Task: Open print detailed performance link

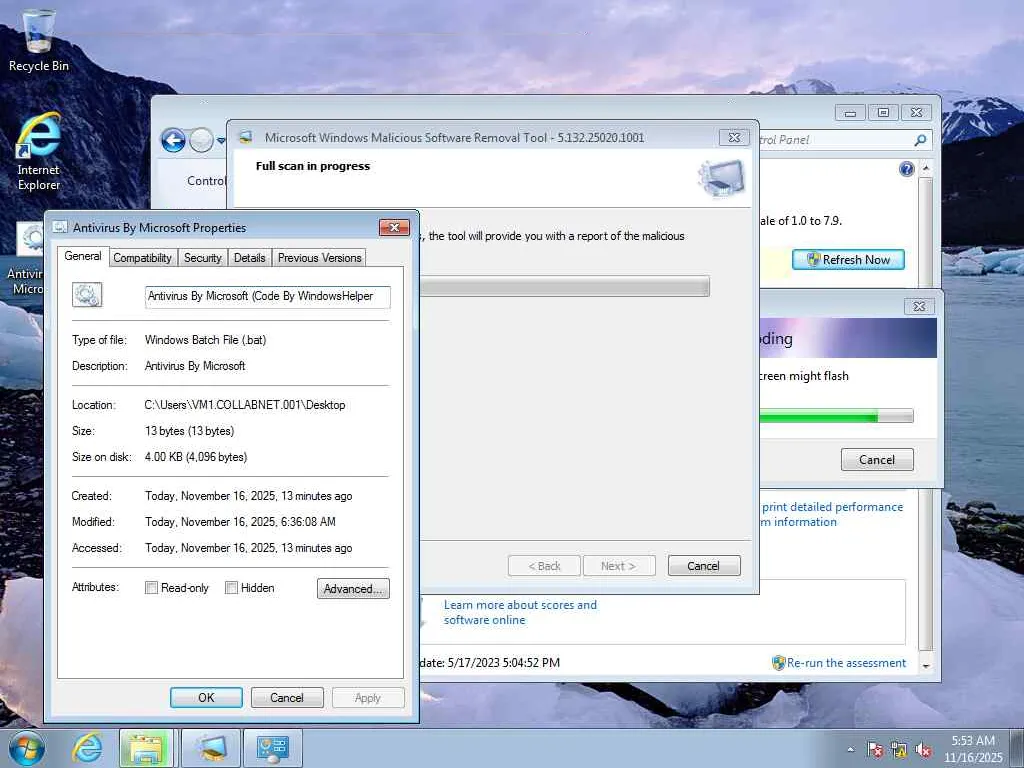Action: point(832,514)
